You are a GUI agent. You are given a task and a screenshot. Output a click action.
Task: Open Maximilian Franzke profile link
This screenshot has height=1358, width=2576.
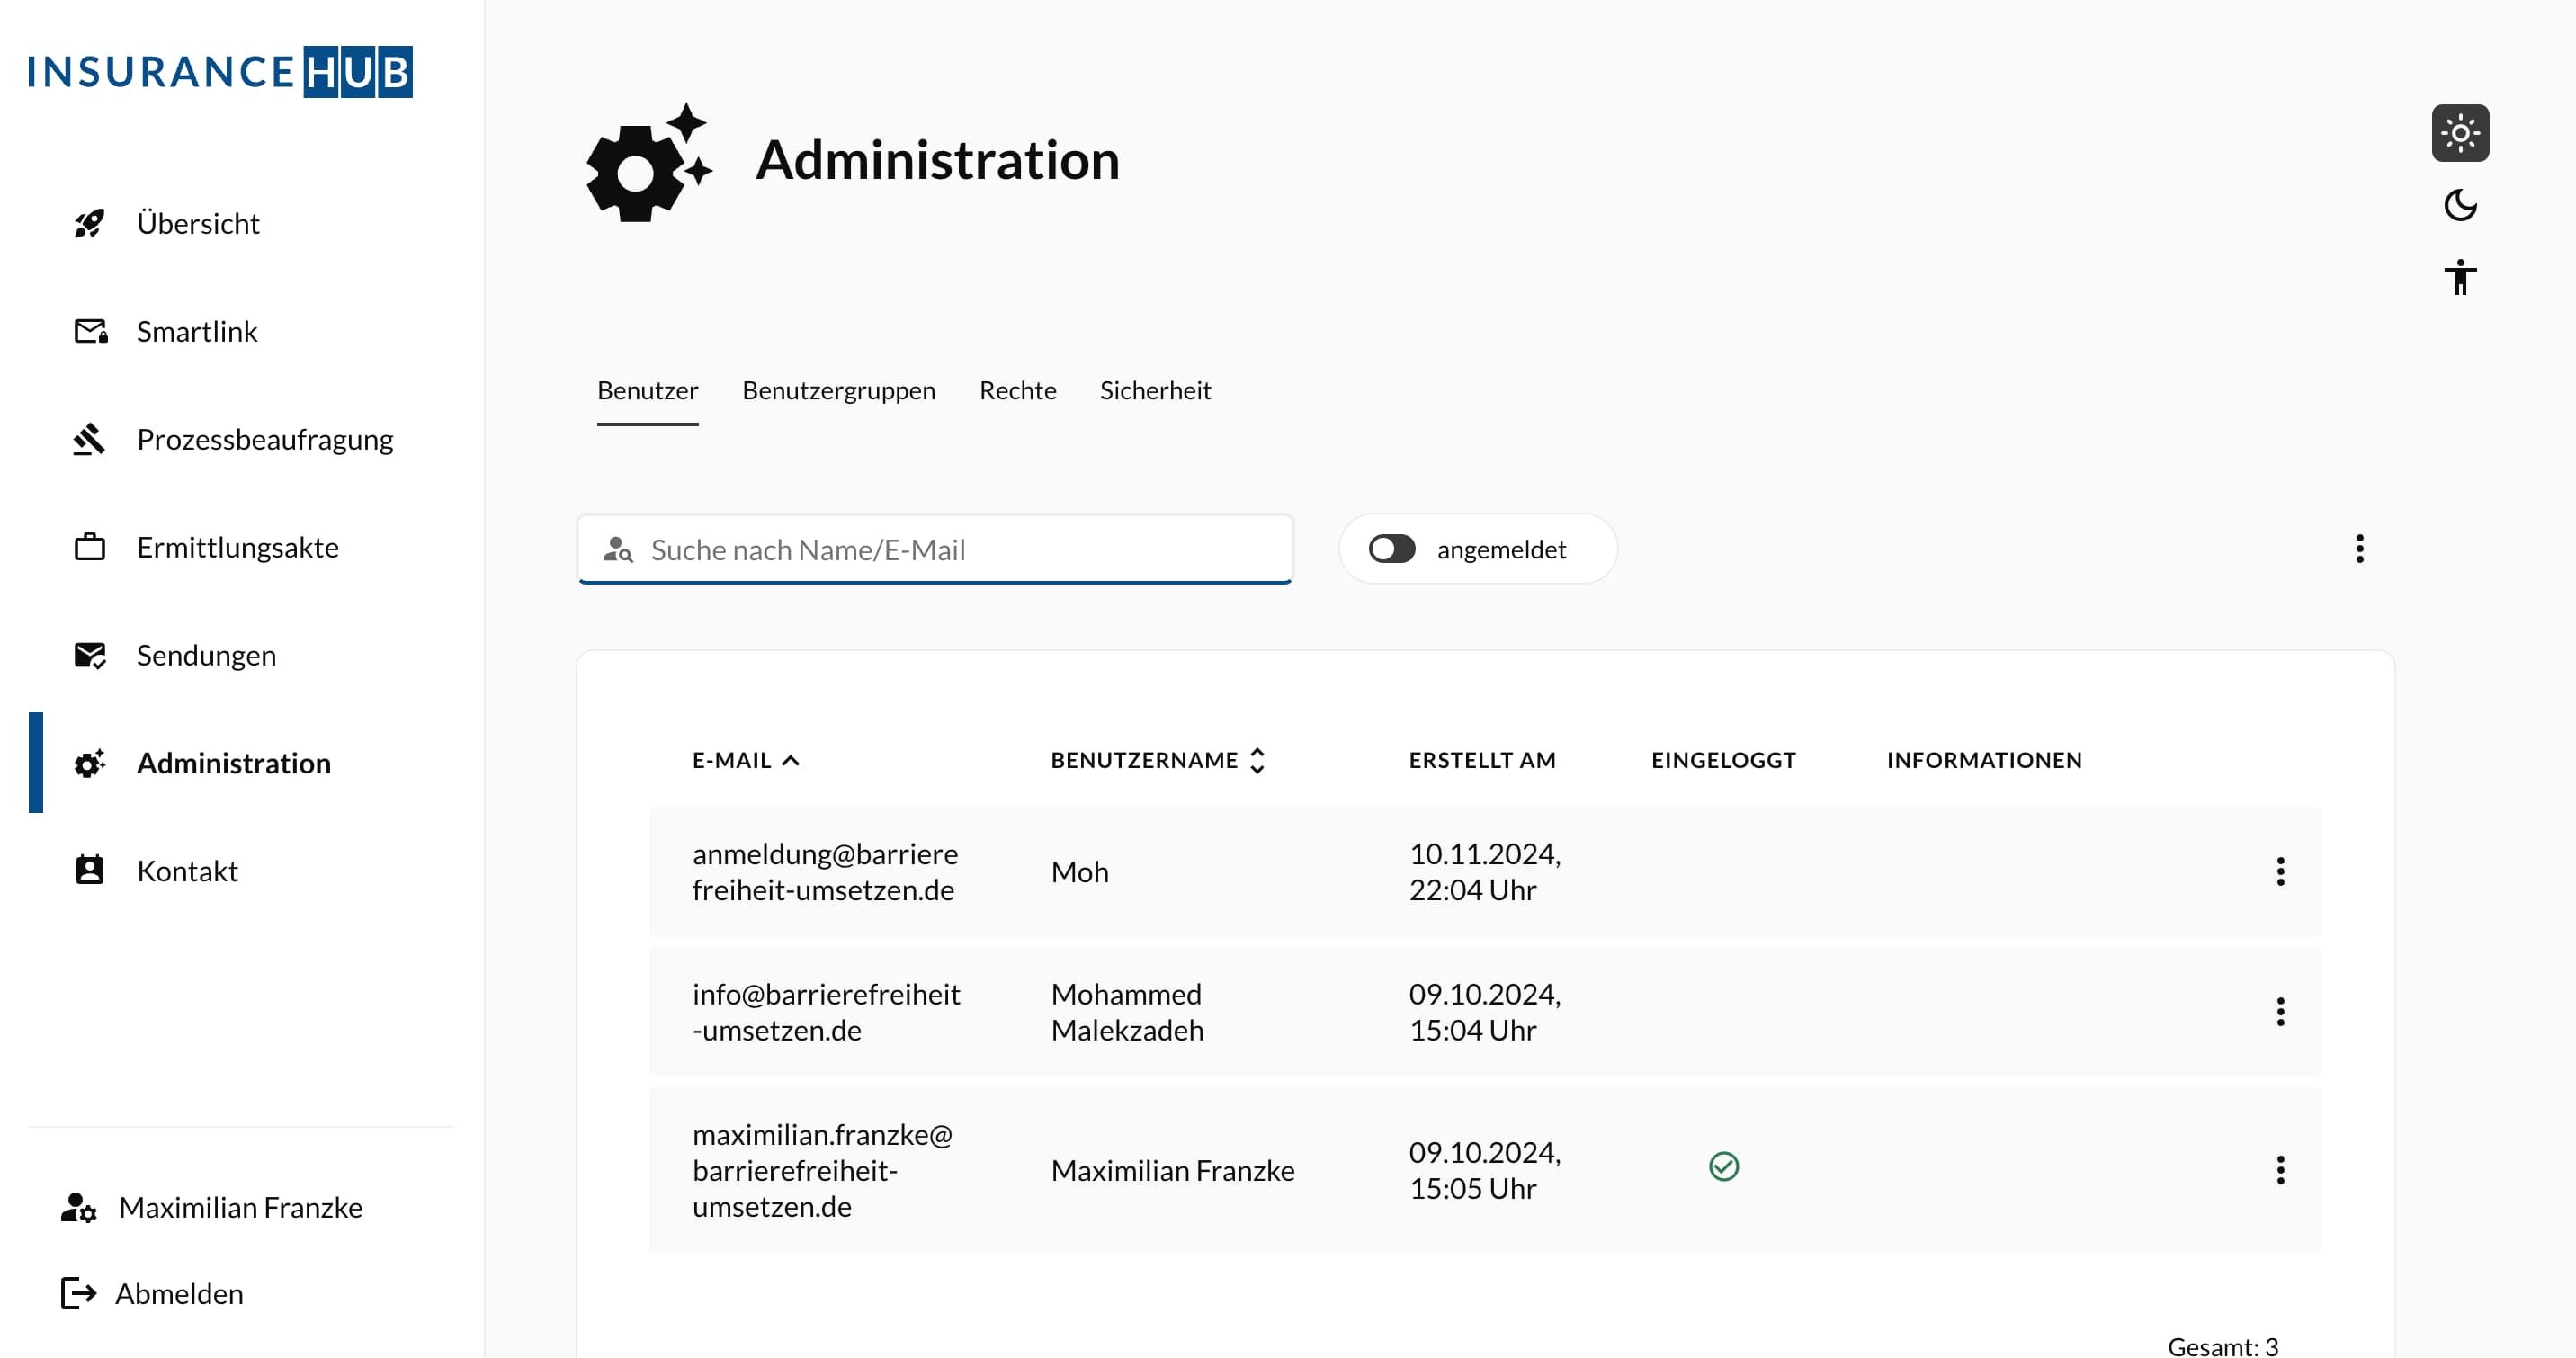240,1207
